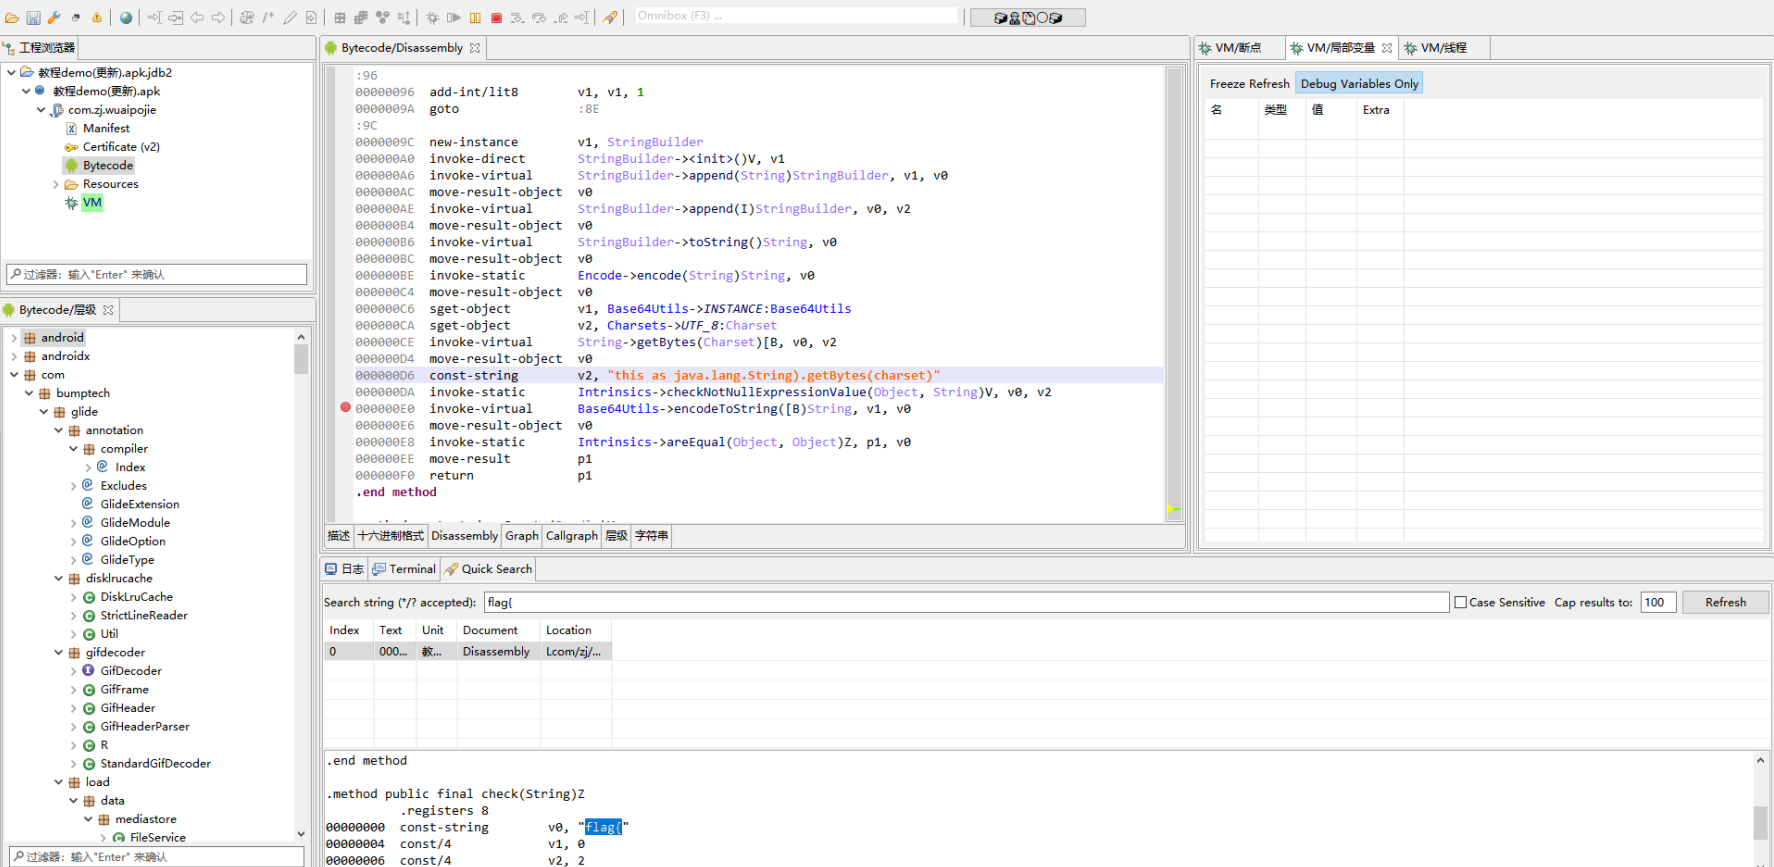The height and width of the screenshot is (867, 1774).
Task: Open the Terminal tab
Action: coord(405,569)
